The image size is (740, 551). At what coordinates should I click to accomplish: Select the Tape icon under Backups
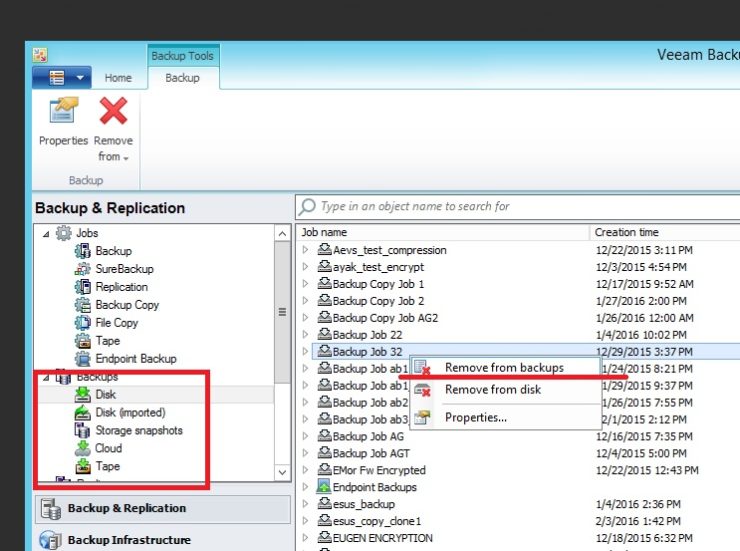(x=83, y=466)
